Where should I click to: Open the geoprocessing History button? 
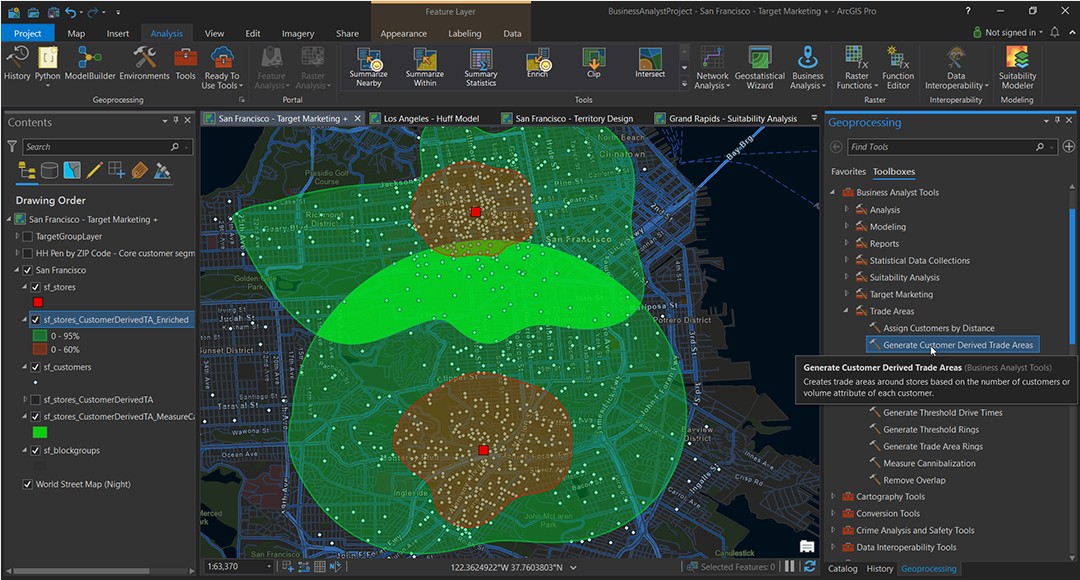tap(17, 63)
